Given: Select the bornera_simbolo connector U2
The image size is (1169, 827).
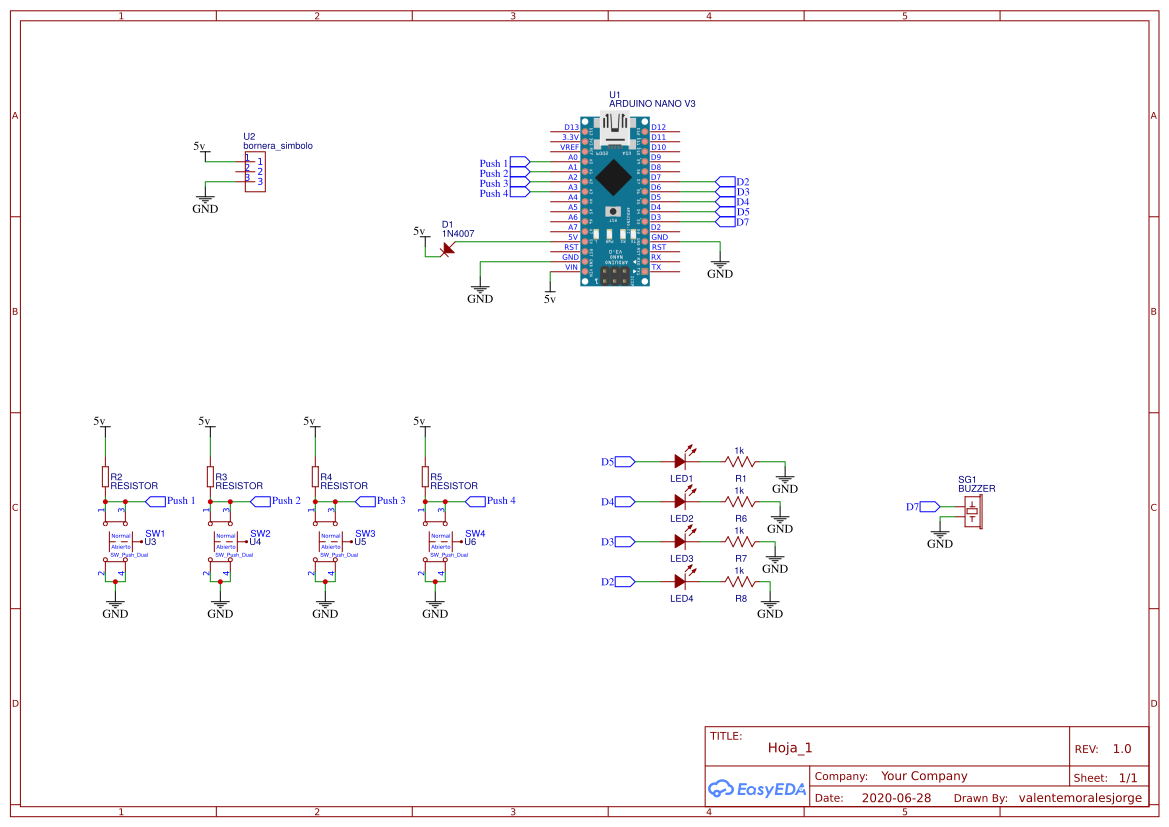Looking at the screenshot, I should click(256, 170).
